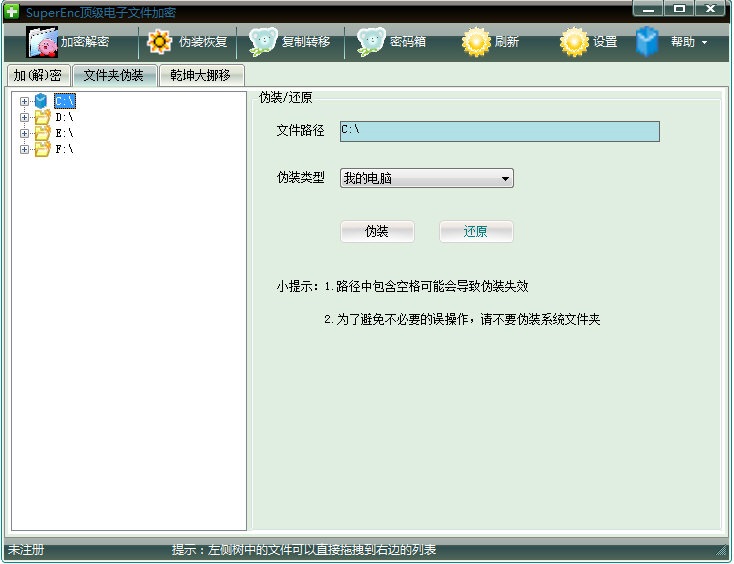Click the F:\ folder icon
Viewport: 734px width, 564px height.
coord(42,149)
